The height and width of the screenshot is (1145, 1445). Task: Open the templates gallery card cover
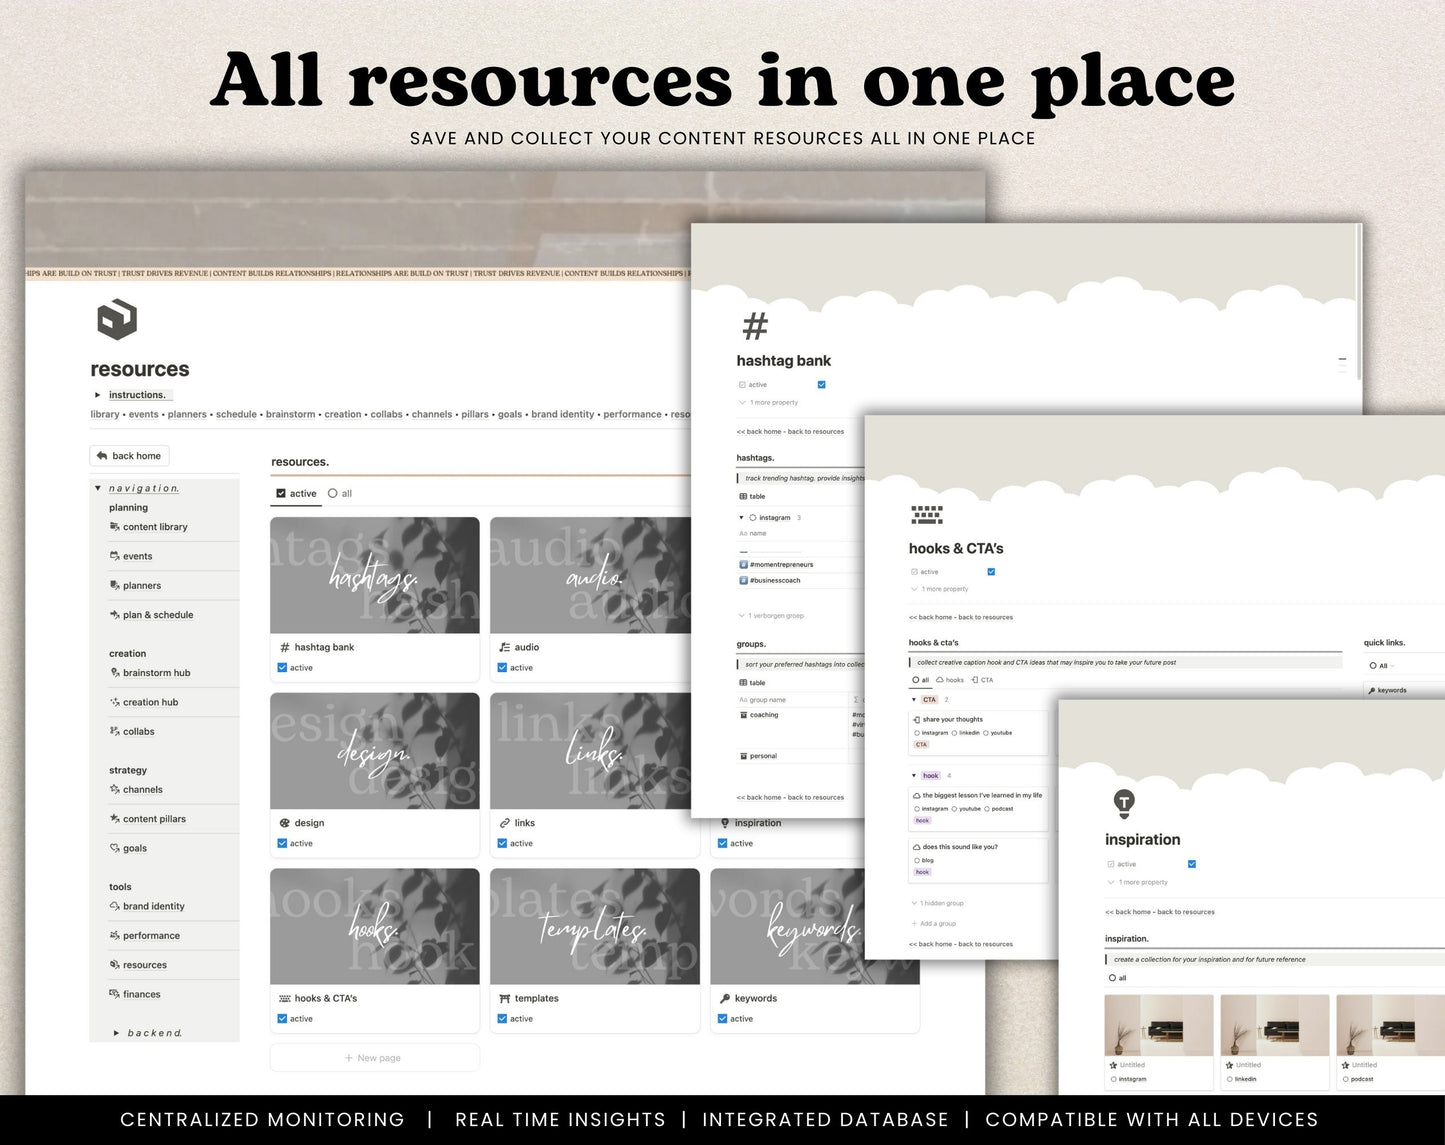pos(594,926)
